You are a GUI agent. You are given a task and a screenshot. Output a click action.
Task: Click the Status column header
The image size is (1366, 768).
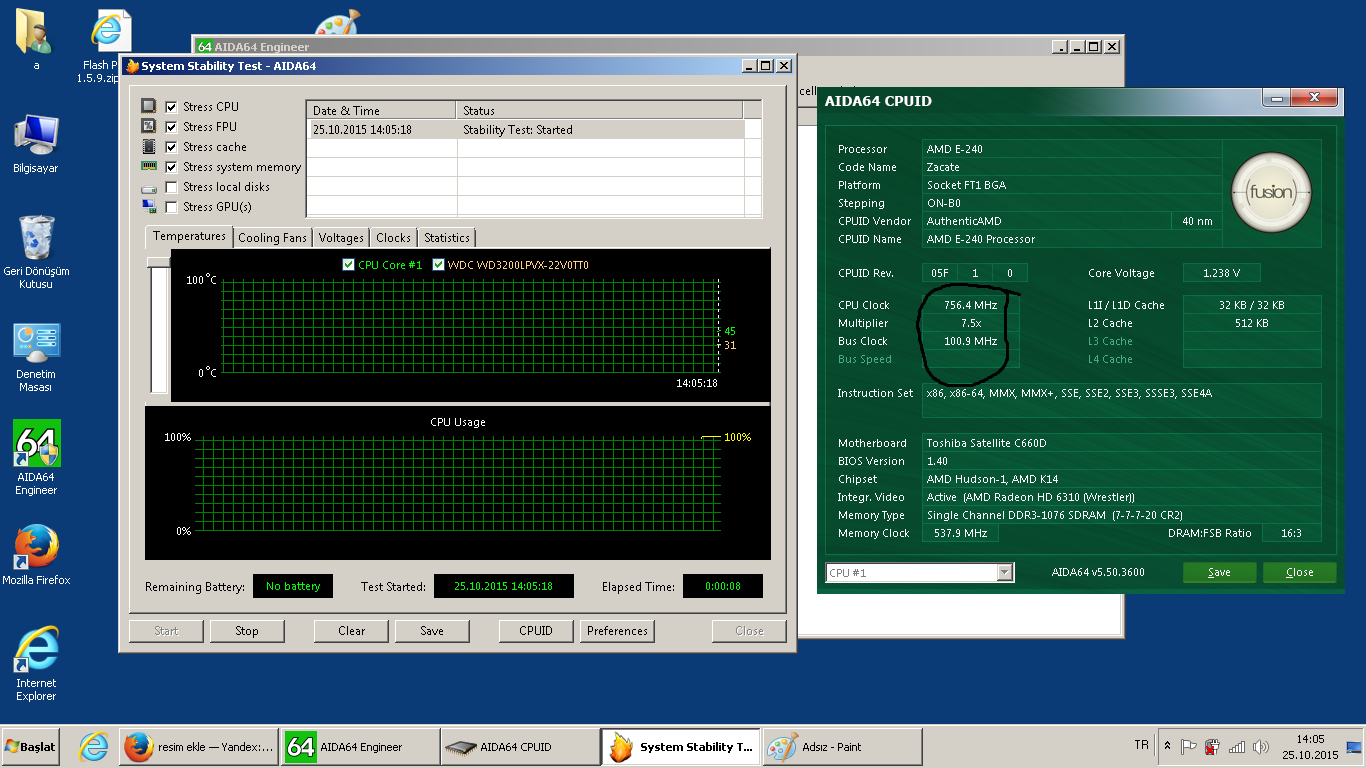600,110
